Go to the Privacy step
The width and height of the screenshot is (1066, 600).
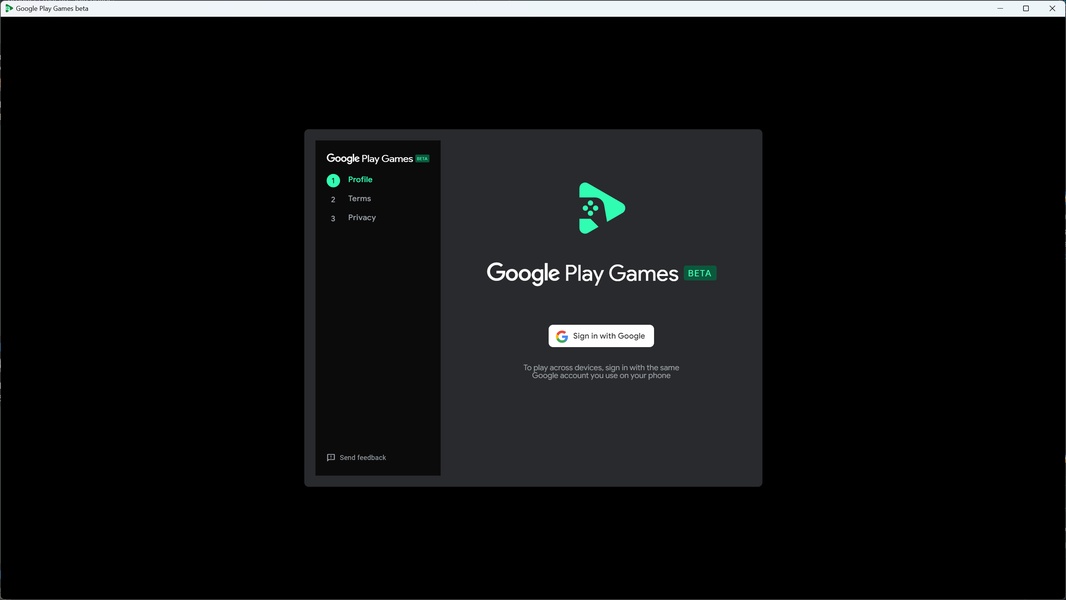[362, 217]
